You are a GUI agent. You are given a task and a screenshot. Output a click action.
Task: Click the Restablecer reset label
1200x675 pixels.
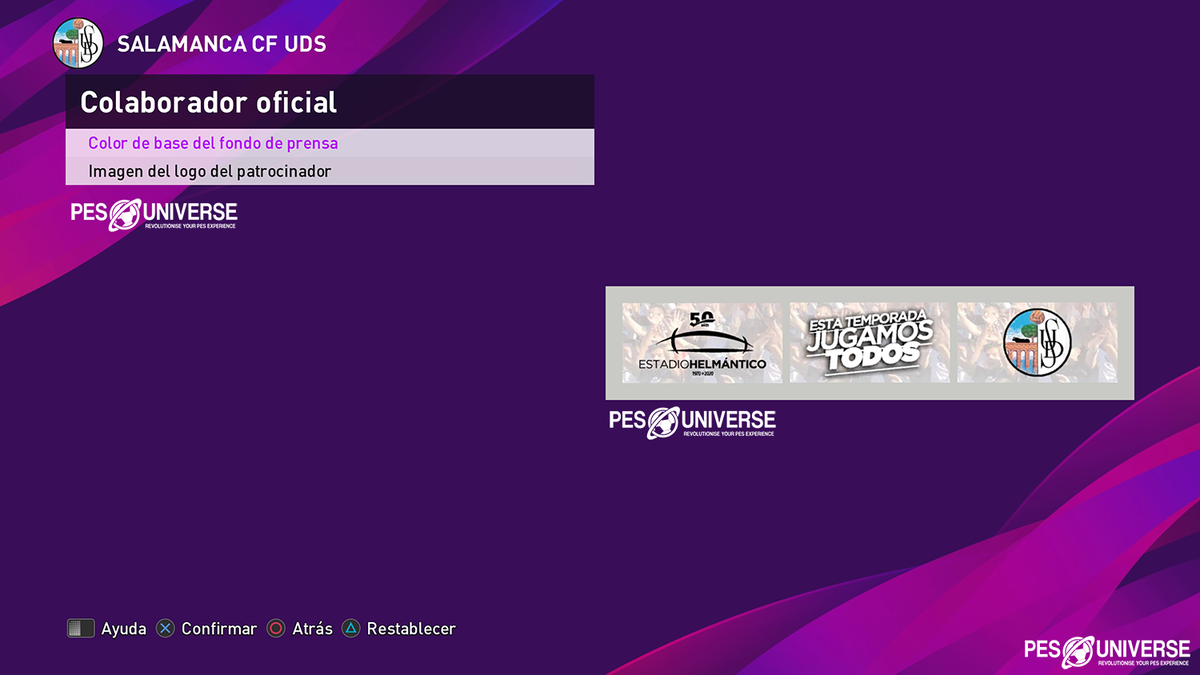pos(411,629)
